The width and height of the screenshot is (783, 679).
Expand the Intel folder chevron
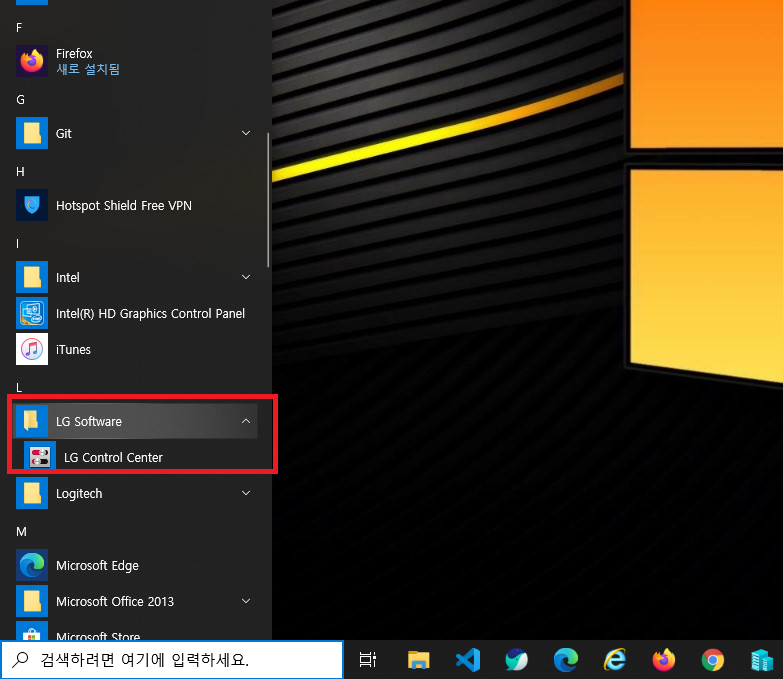246,277
